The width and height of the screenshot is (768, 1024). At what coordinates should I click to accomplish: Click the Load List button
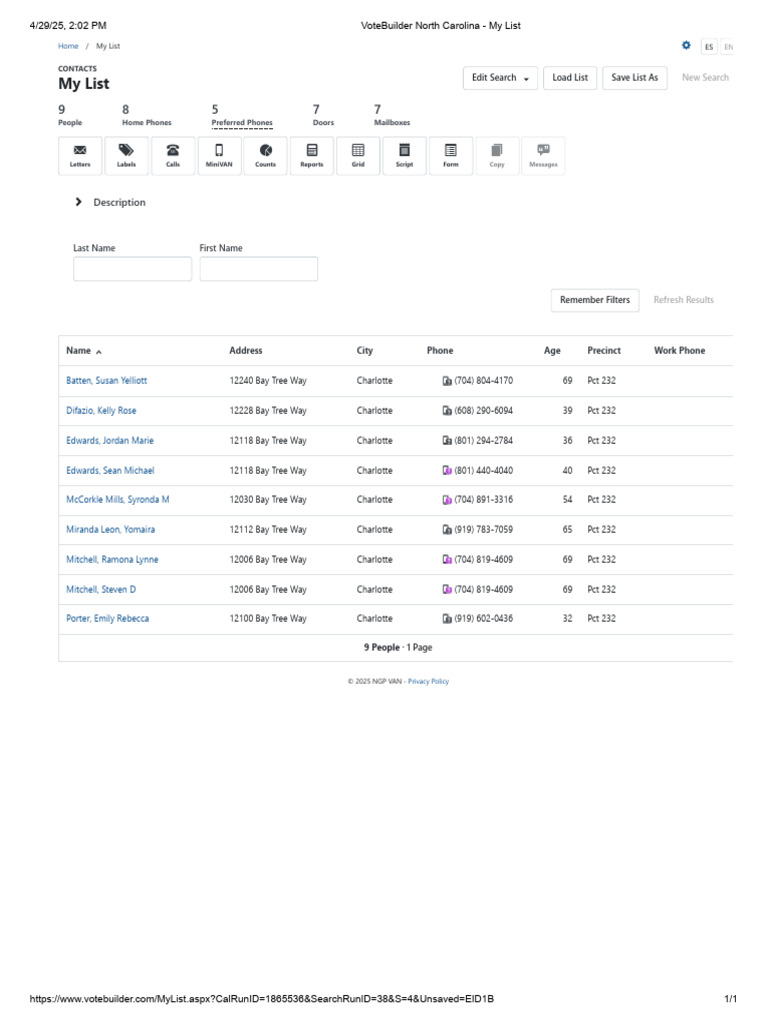click(569, 78)
